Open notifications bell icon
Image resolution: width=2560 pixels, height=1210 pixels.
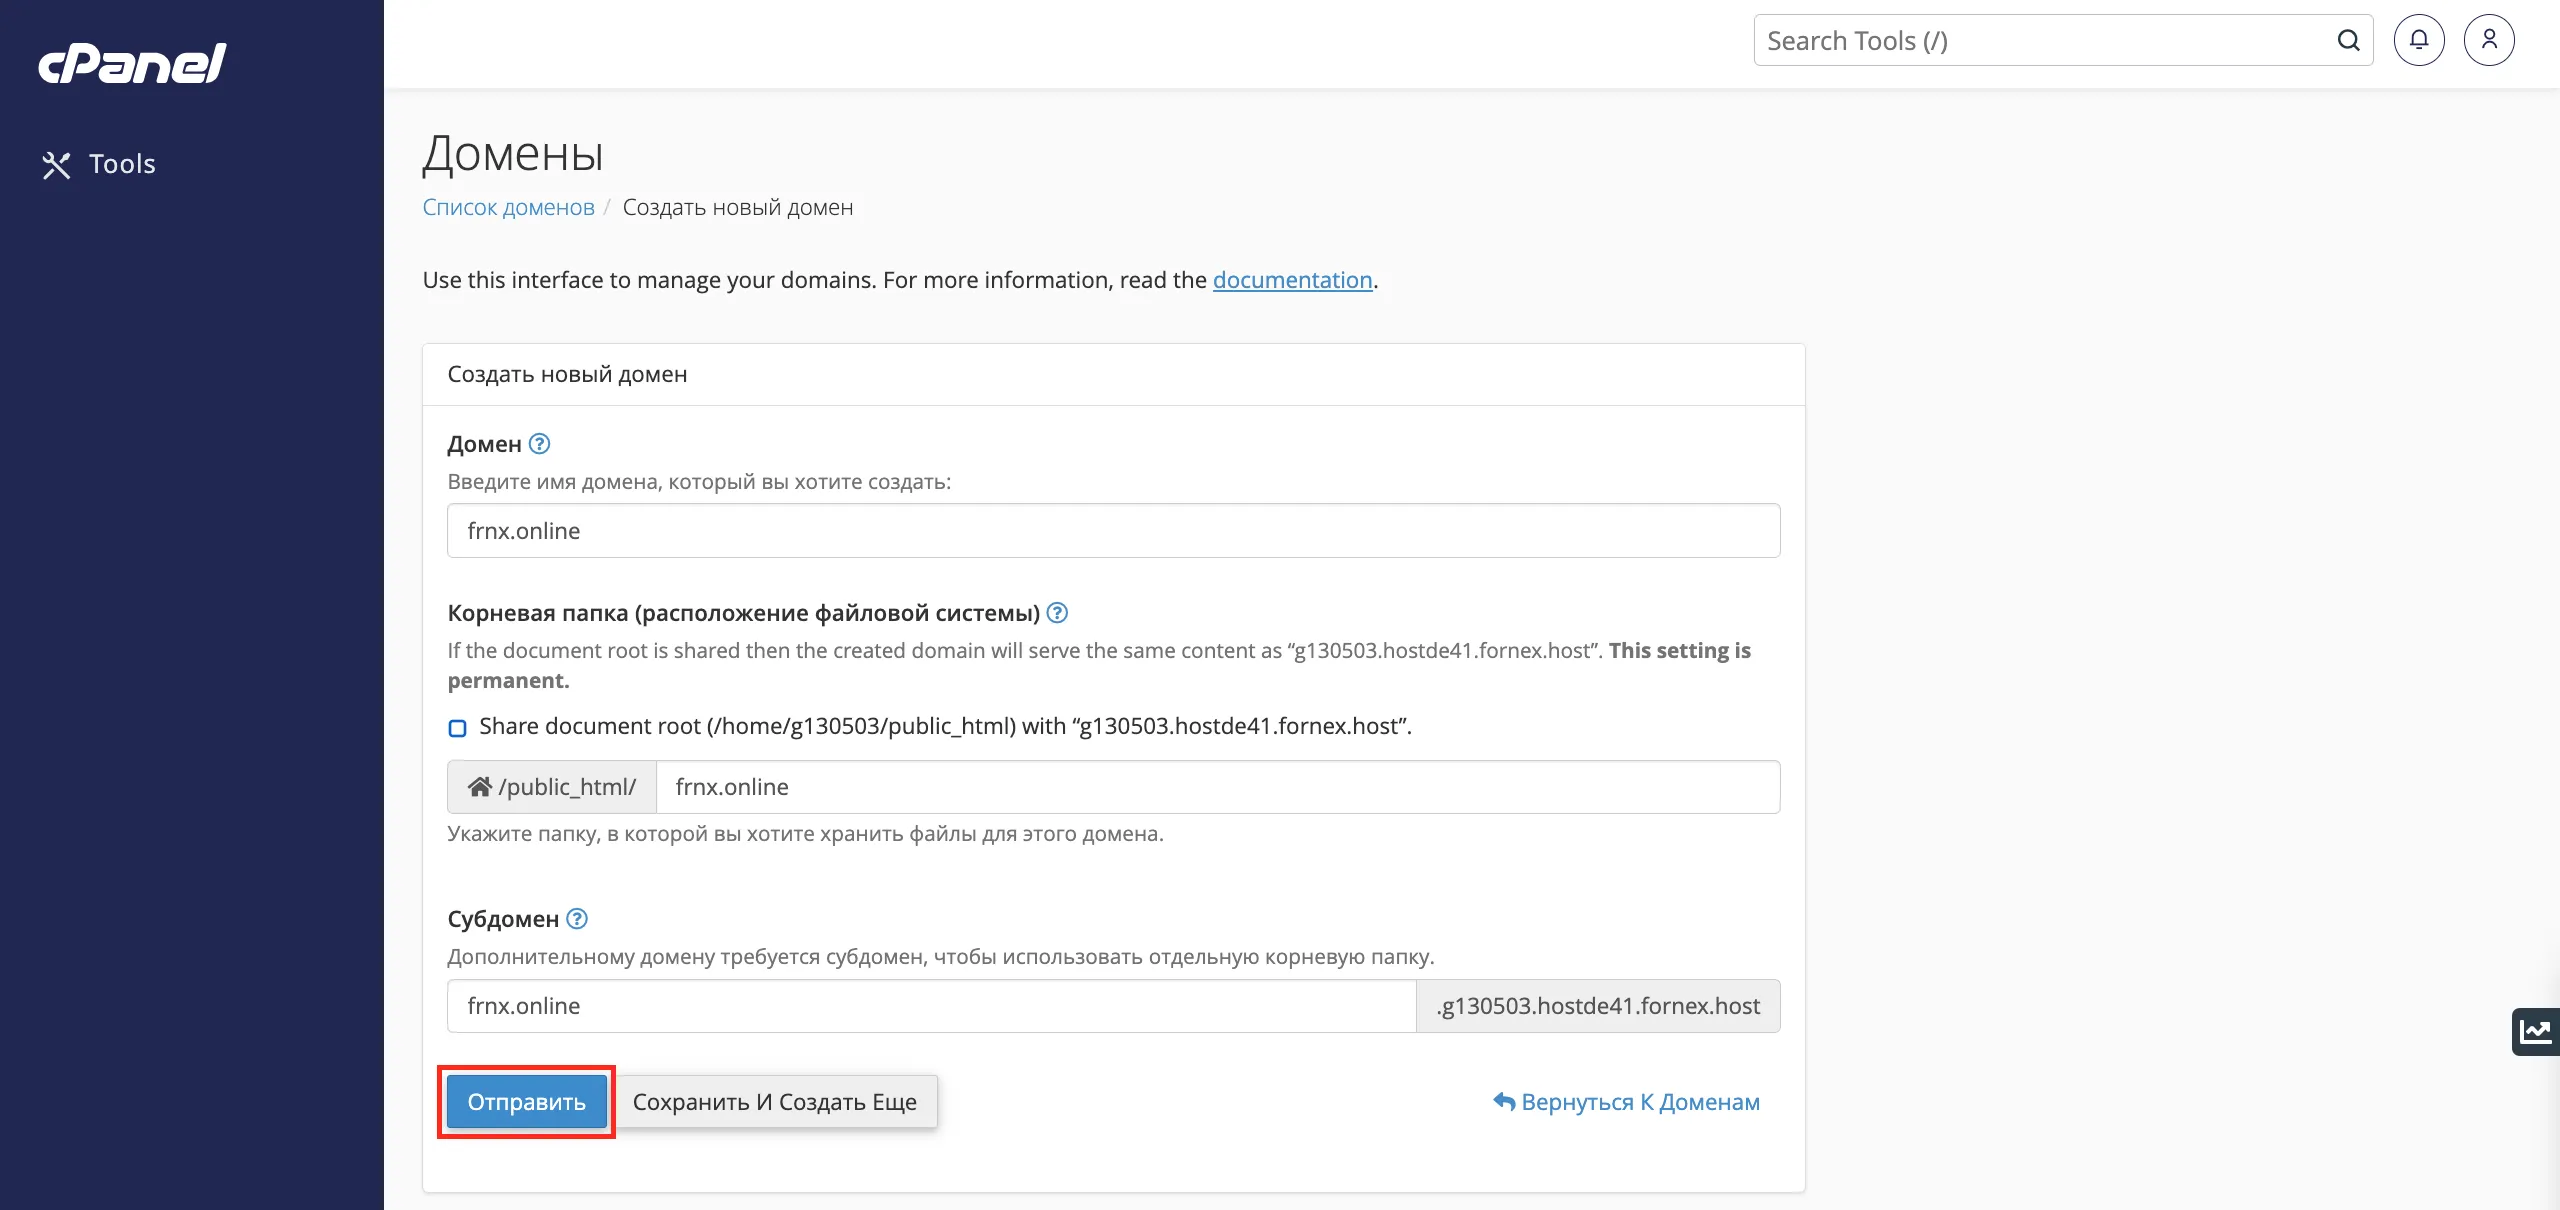click(x=2418, y=40)
